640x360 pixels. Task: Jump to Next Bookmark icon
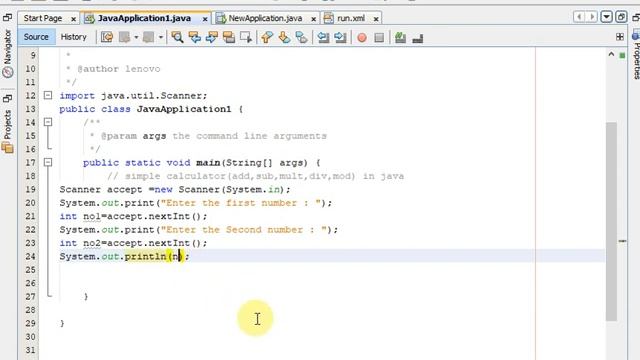point(284,38)
